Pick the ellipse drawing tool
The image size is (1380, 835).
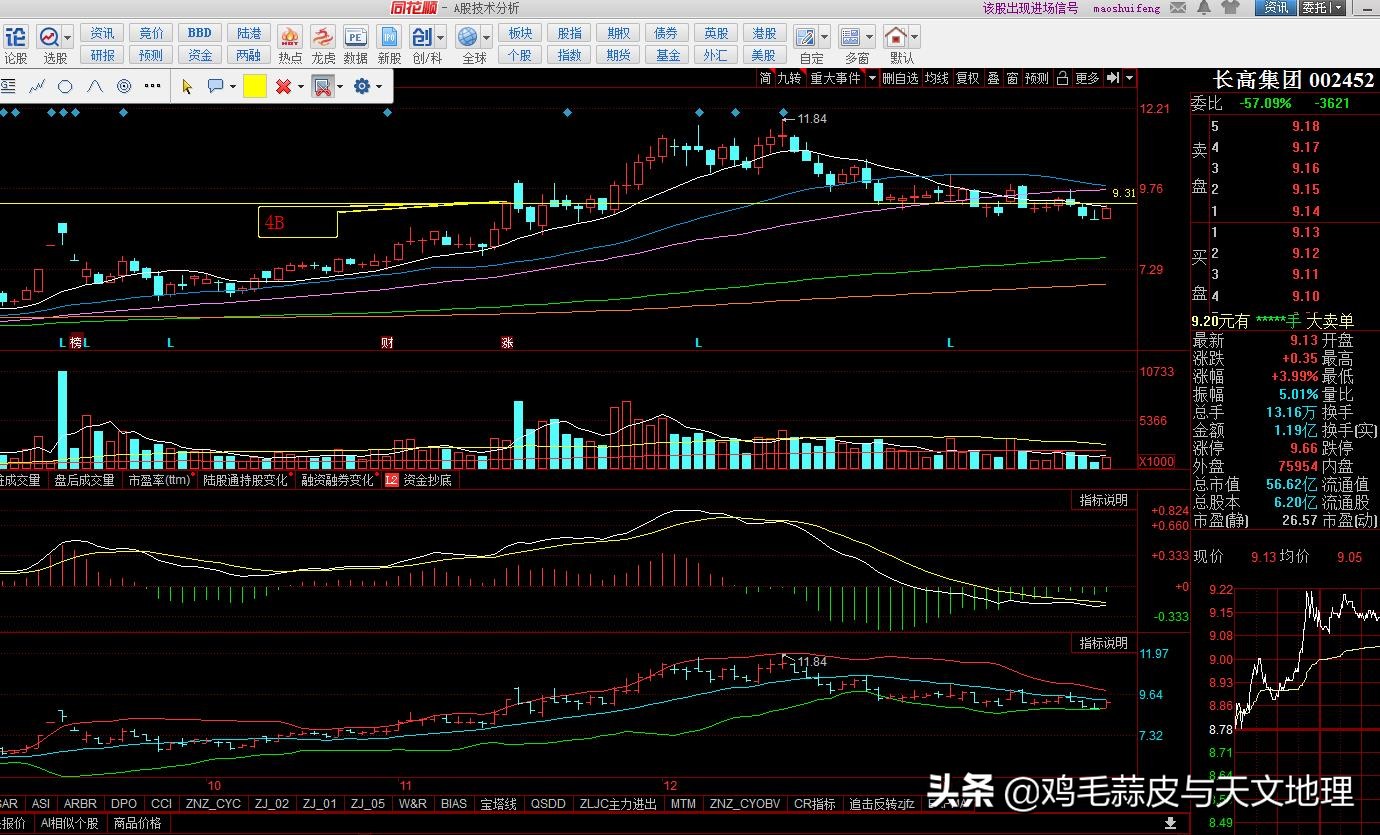(65, 87)
